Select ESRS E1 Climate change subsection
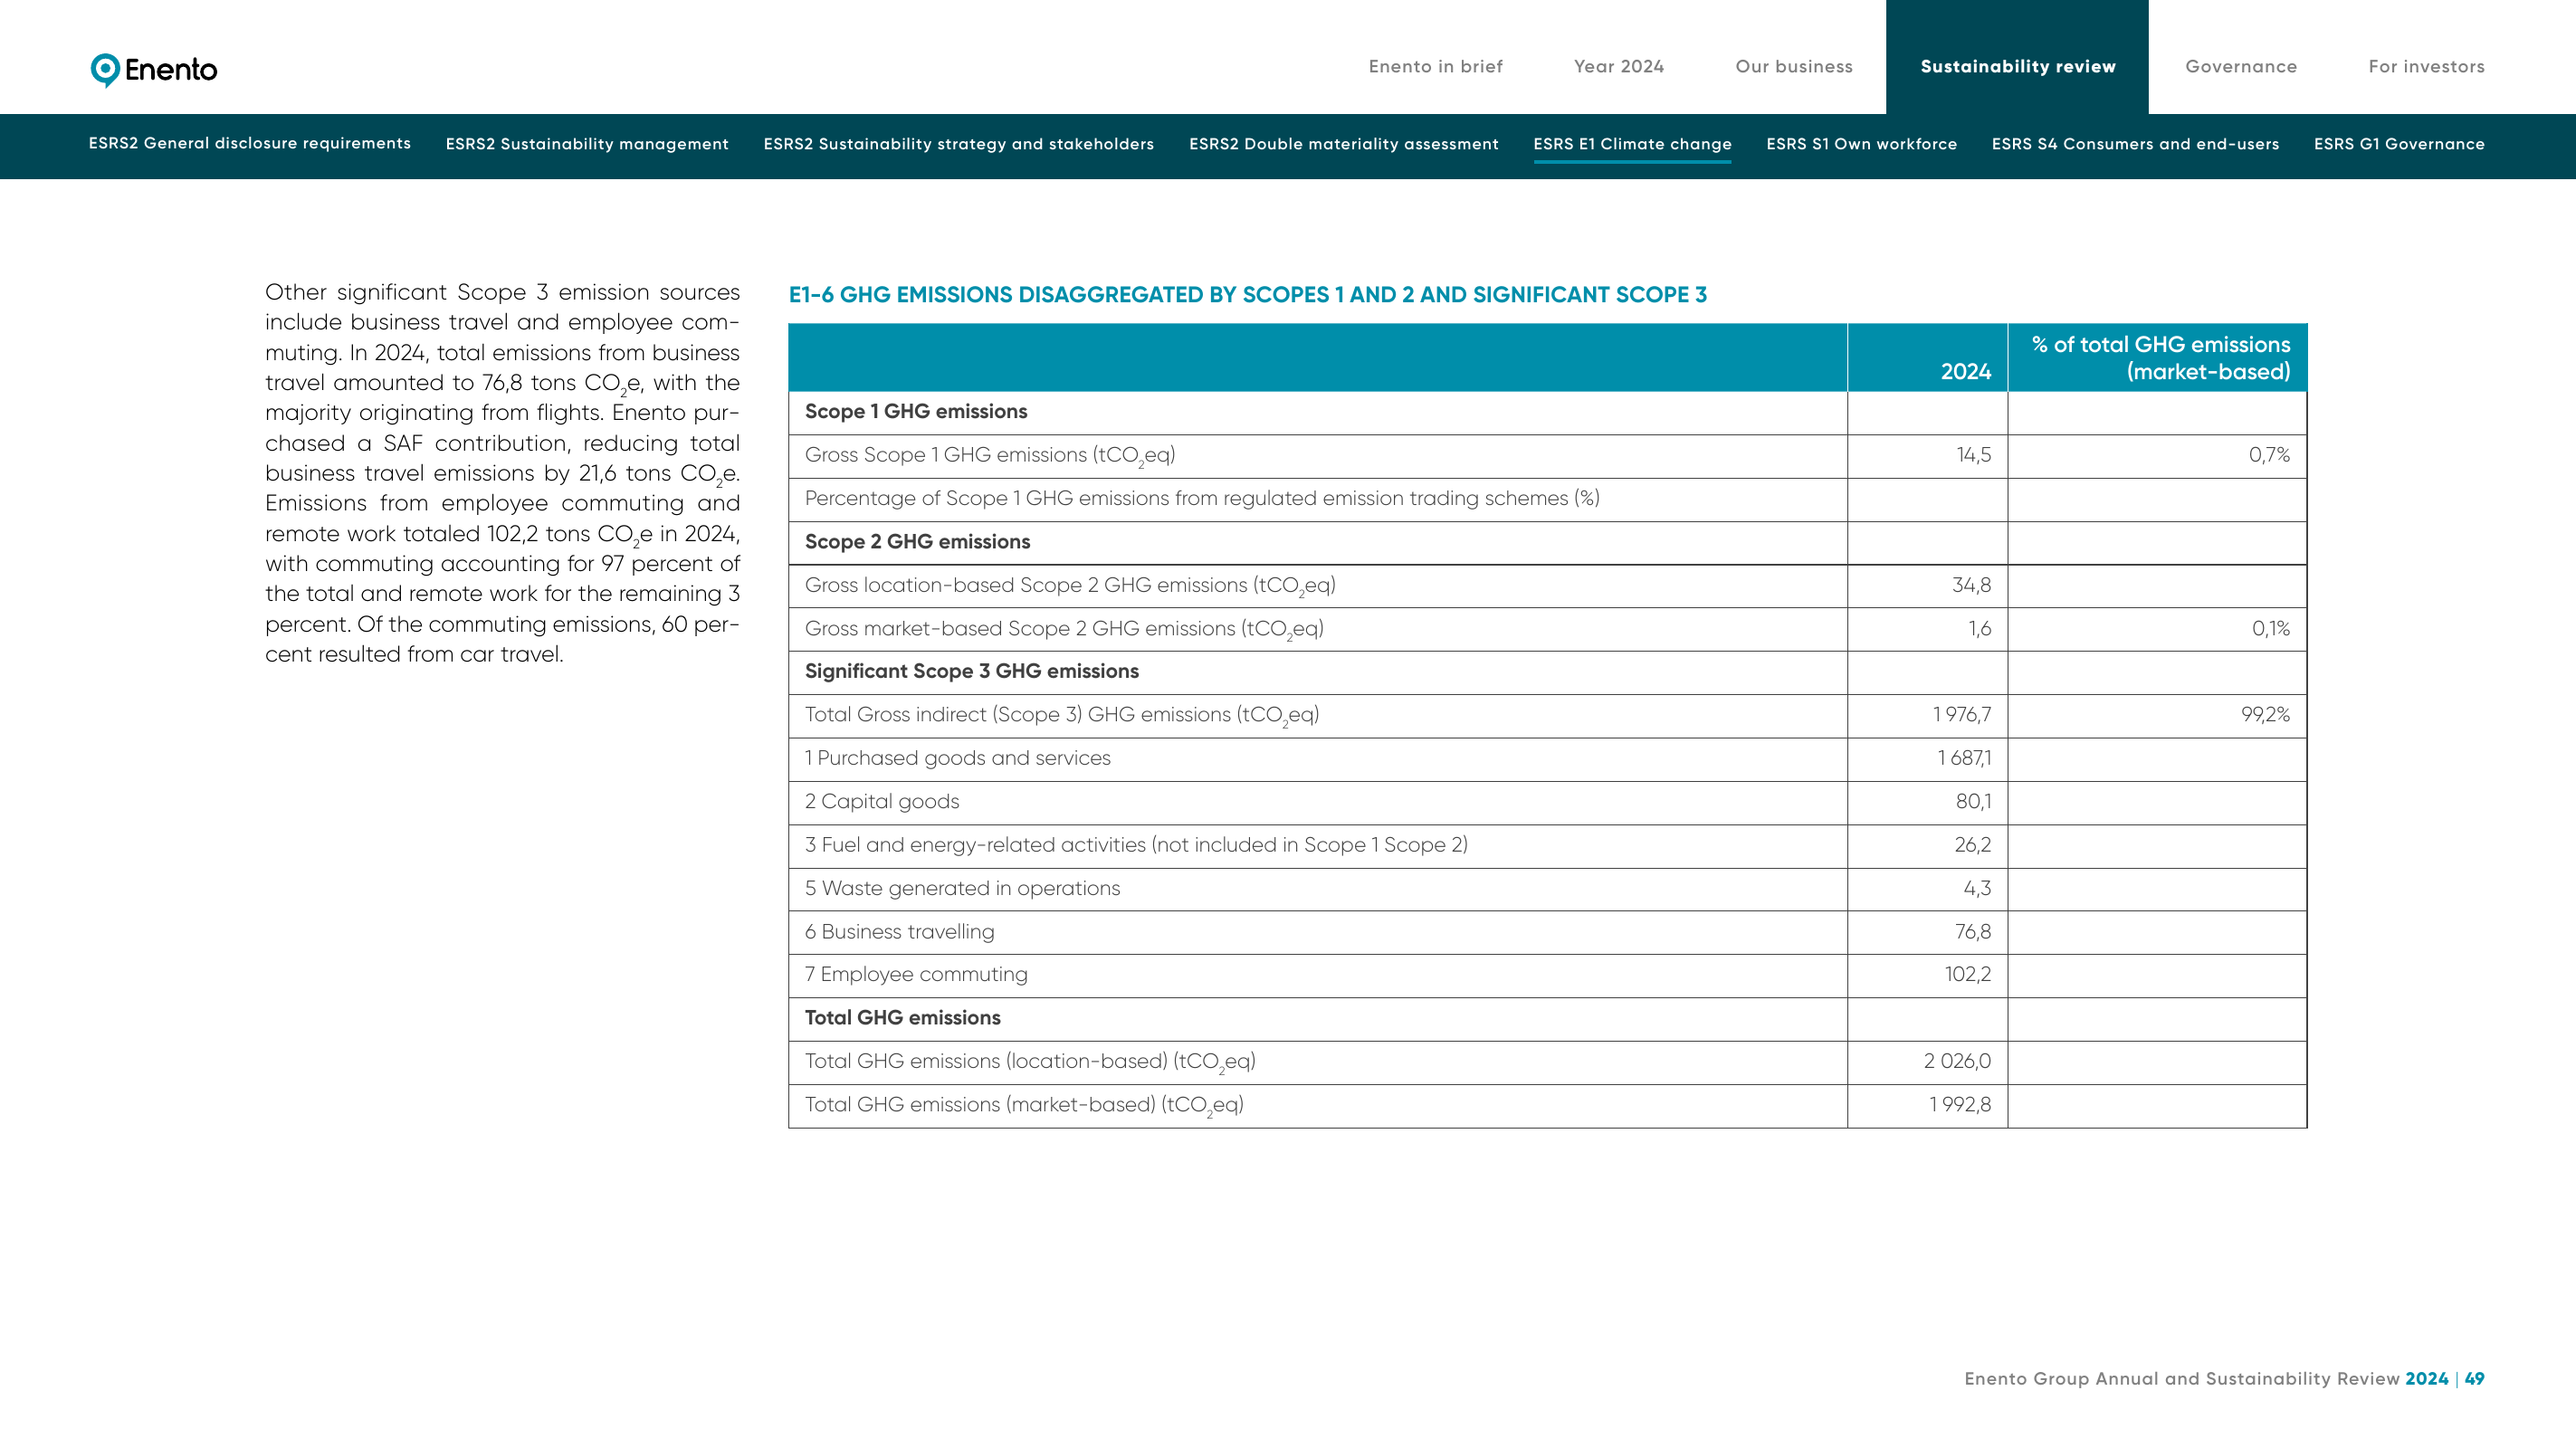Image resolution: width=2576 pixels, height=1448 pixels. tap(1632, 144)
